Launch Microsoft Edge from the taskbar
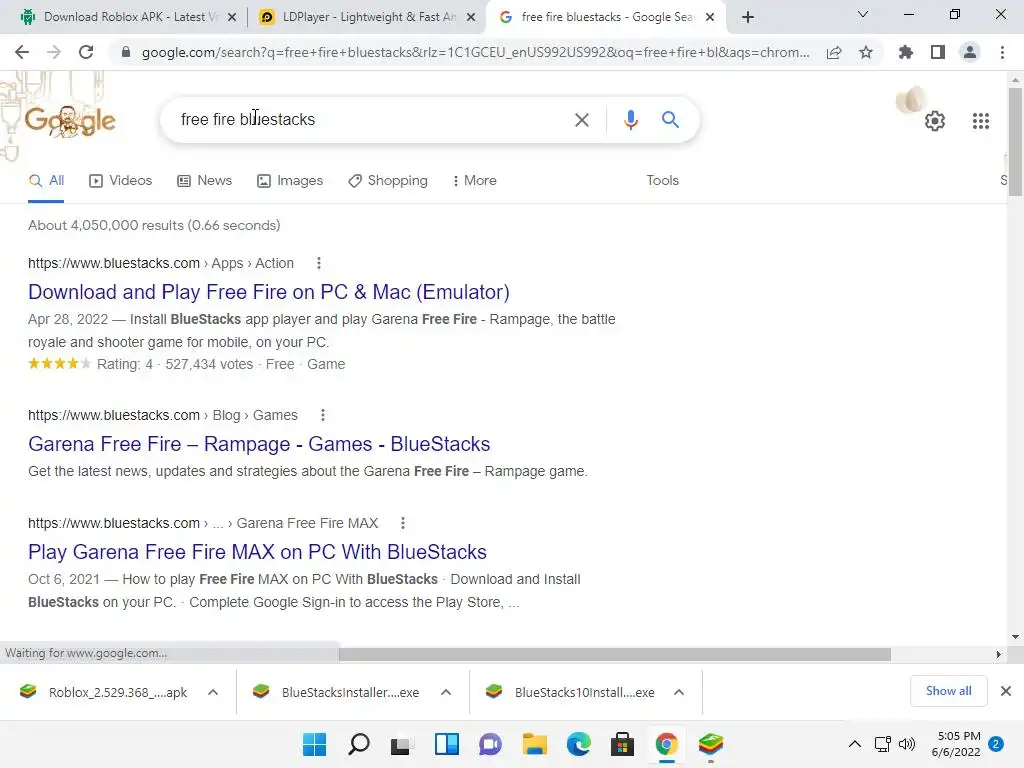The height and width of the screenshot is (768, 1024). coord(579,744)
